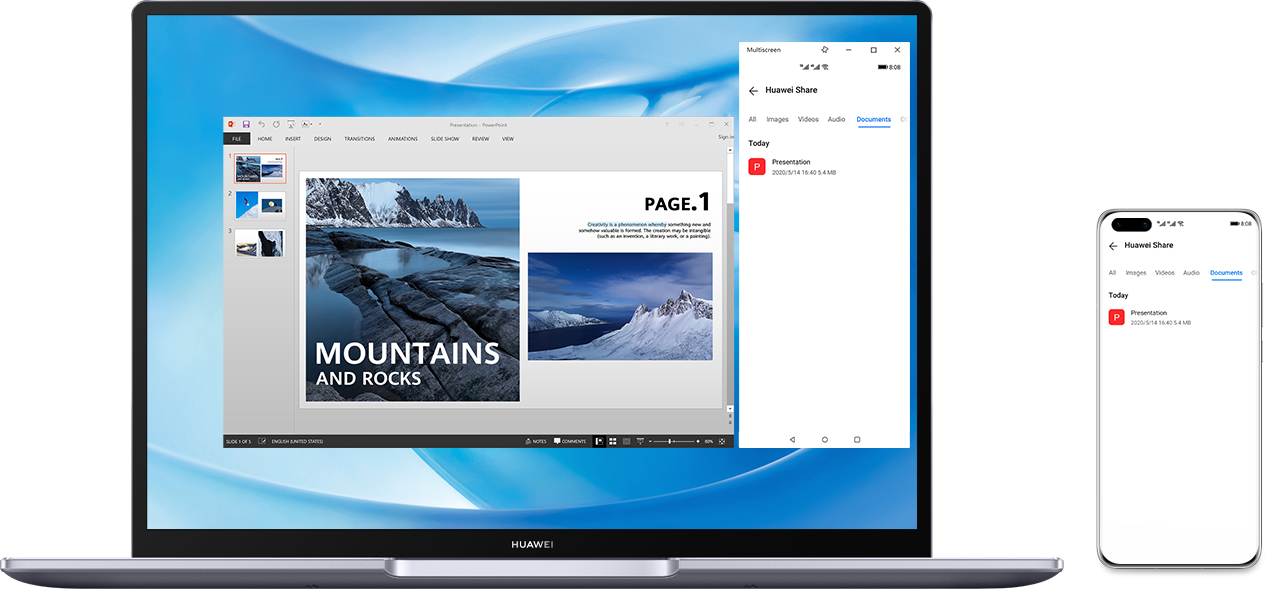Start Slide Show from the status bar icon
The image size is (1266, 589).
(x=640, y=441)
